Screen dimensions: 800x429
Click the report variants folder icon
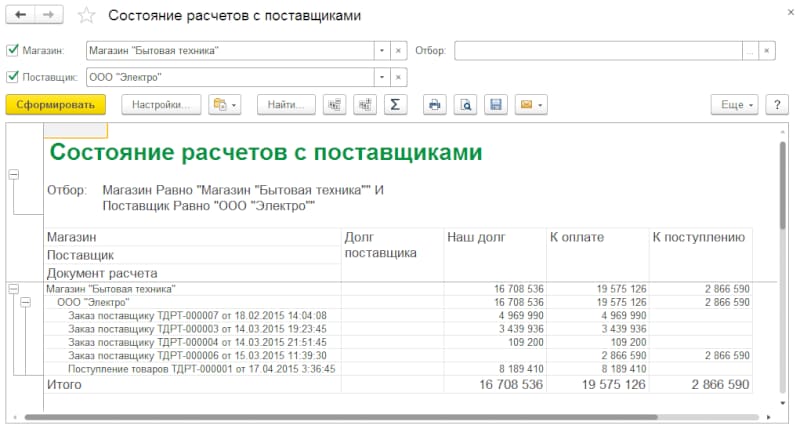[219, 104]
